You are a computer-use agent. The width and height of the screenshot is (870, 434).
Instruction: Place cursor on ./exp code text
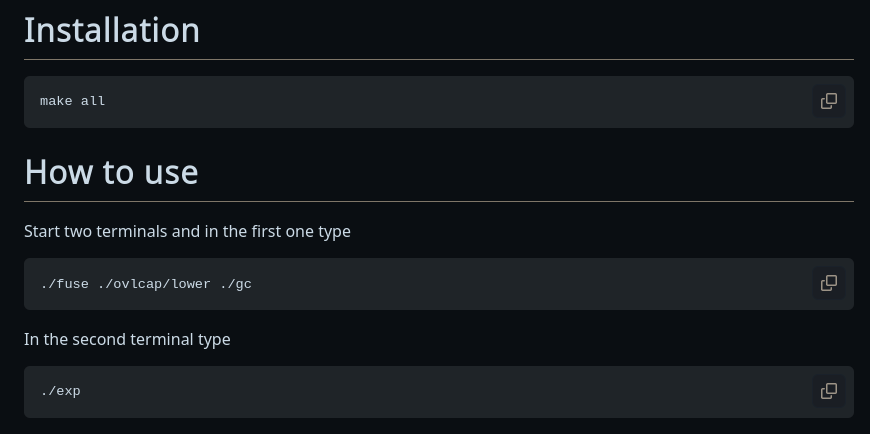click(60, 391)
